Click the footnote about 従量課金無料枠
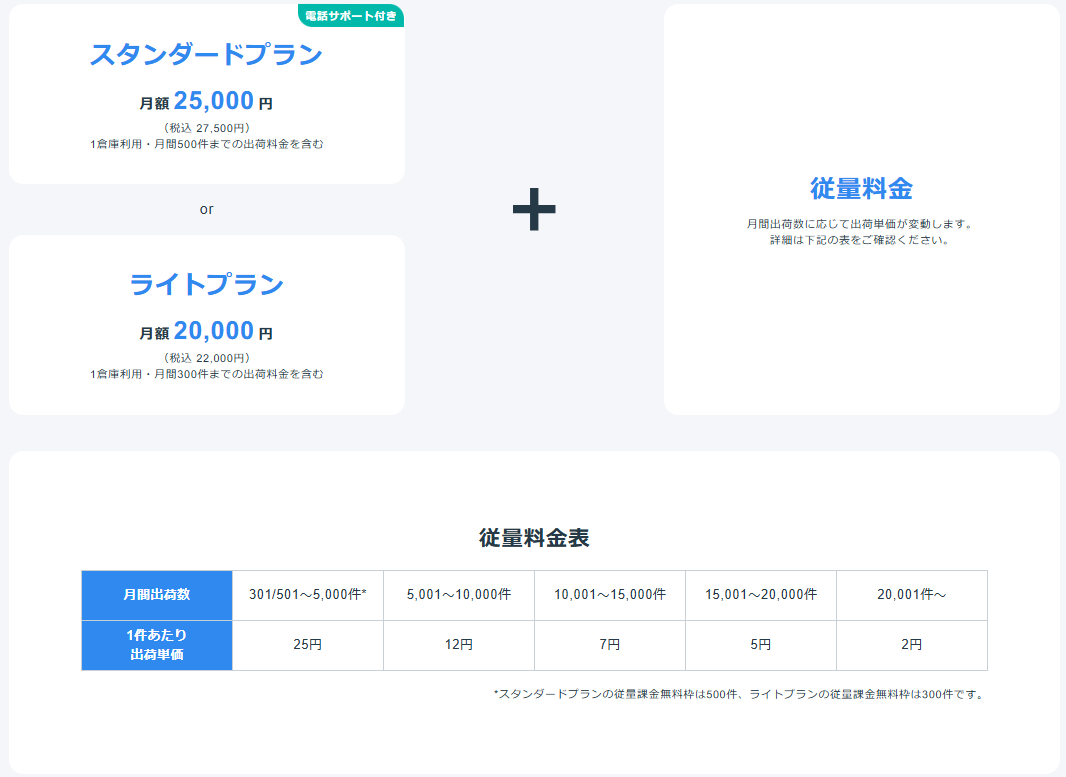1066x777 pixels. 740,694
